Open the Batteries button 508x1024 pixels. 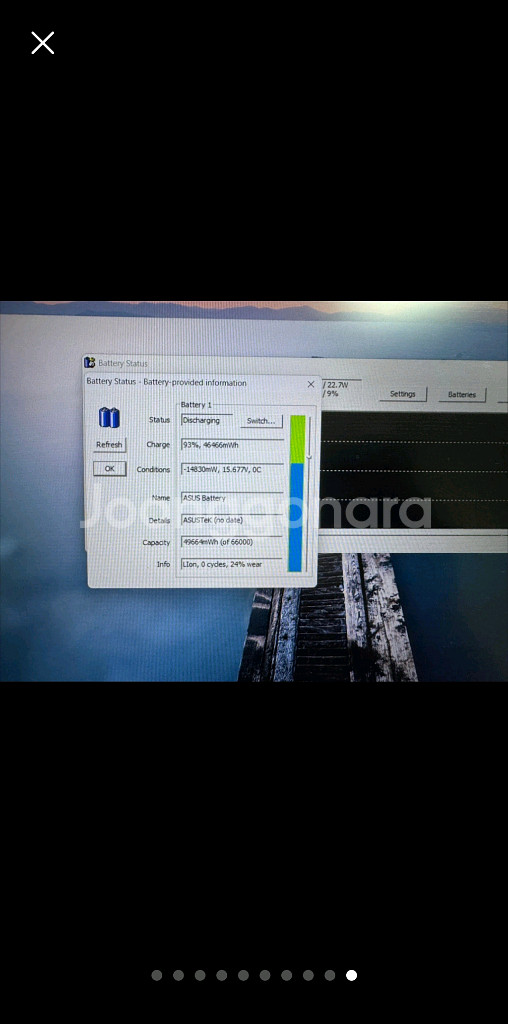[x=462, y=394]
